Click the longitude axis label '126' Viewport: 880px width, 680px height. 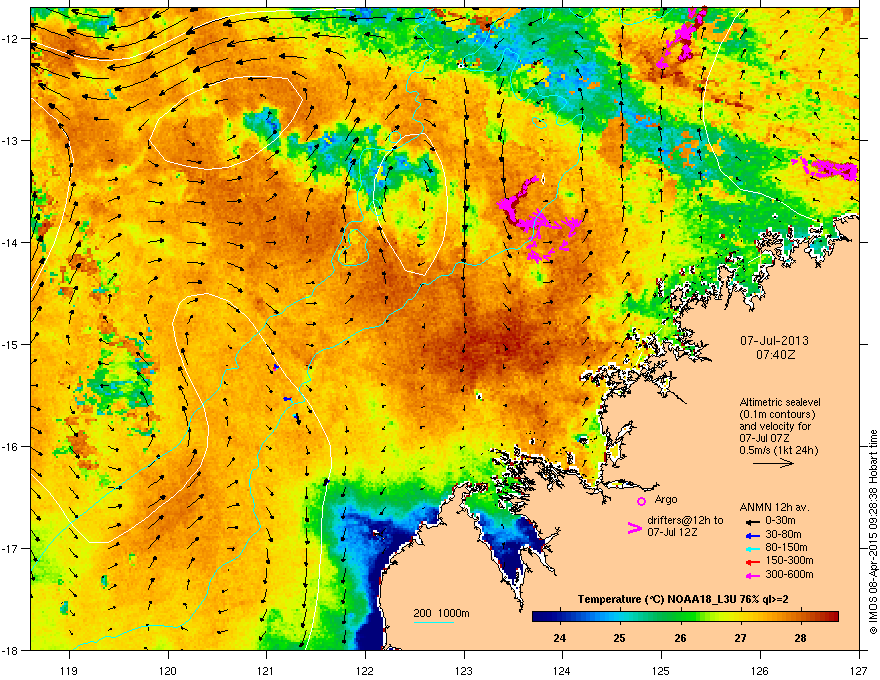pyautogui.click(x=760, y=670)
